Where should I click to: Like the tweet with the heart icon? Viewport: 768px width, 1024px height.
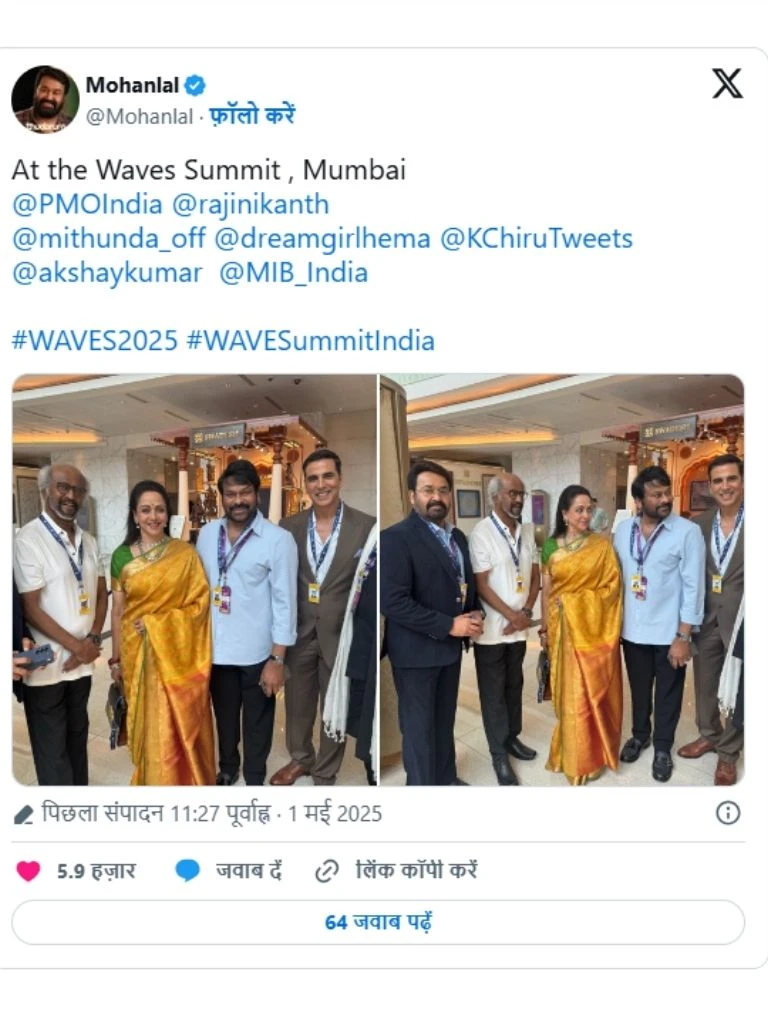[28, 871]
